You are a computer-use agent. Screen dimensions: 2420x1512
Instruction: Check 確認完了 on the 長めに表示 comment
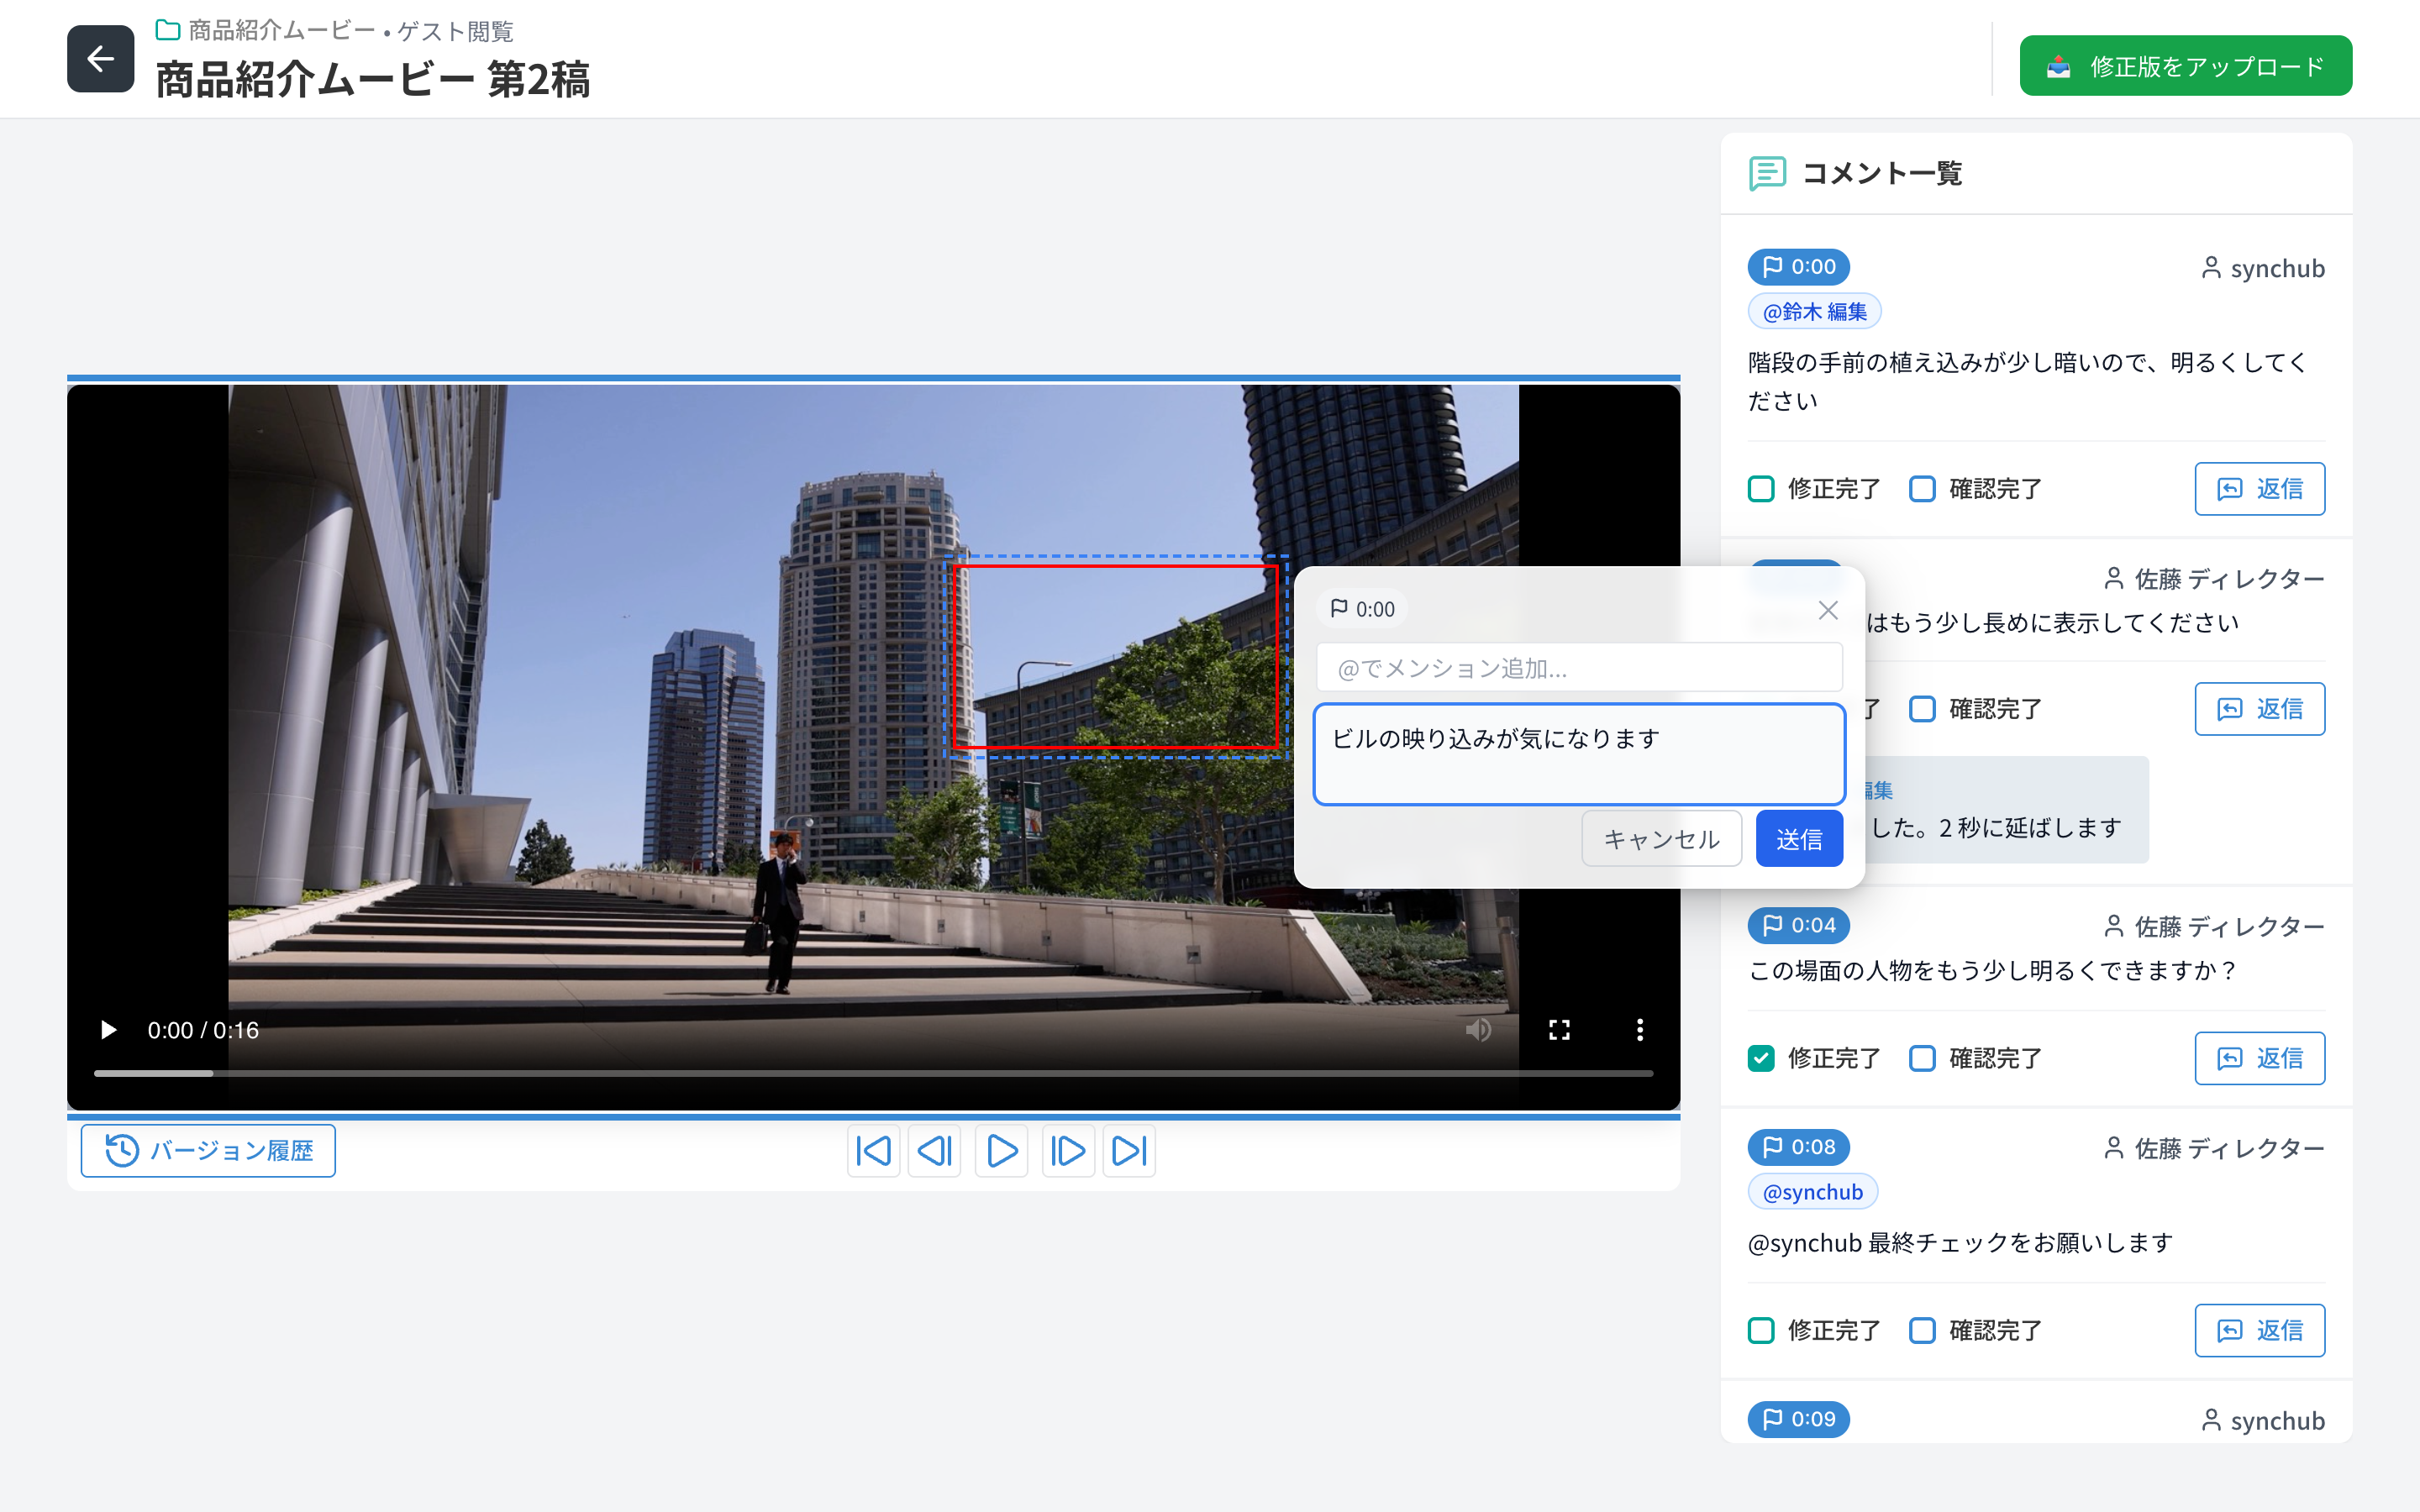(x=1922, y=709)
